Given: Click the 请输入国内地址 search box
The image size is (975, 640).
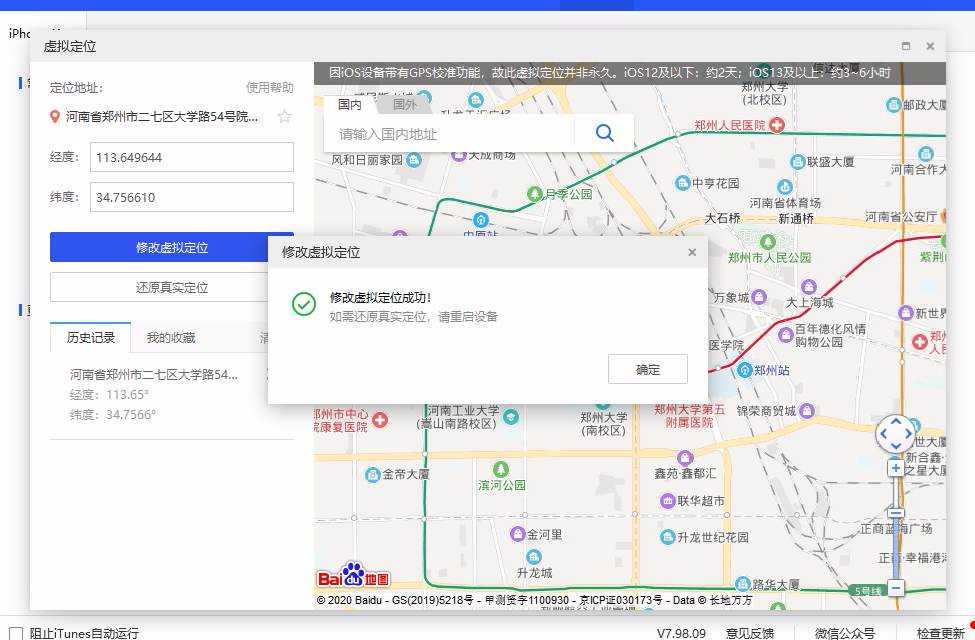Looking at the screenshot, I should (449, 134).
